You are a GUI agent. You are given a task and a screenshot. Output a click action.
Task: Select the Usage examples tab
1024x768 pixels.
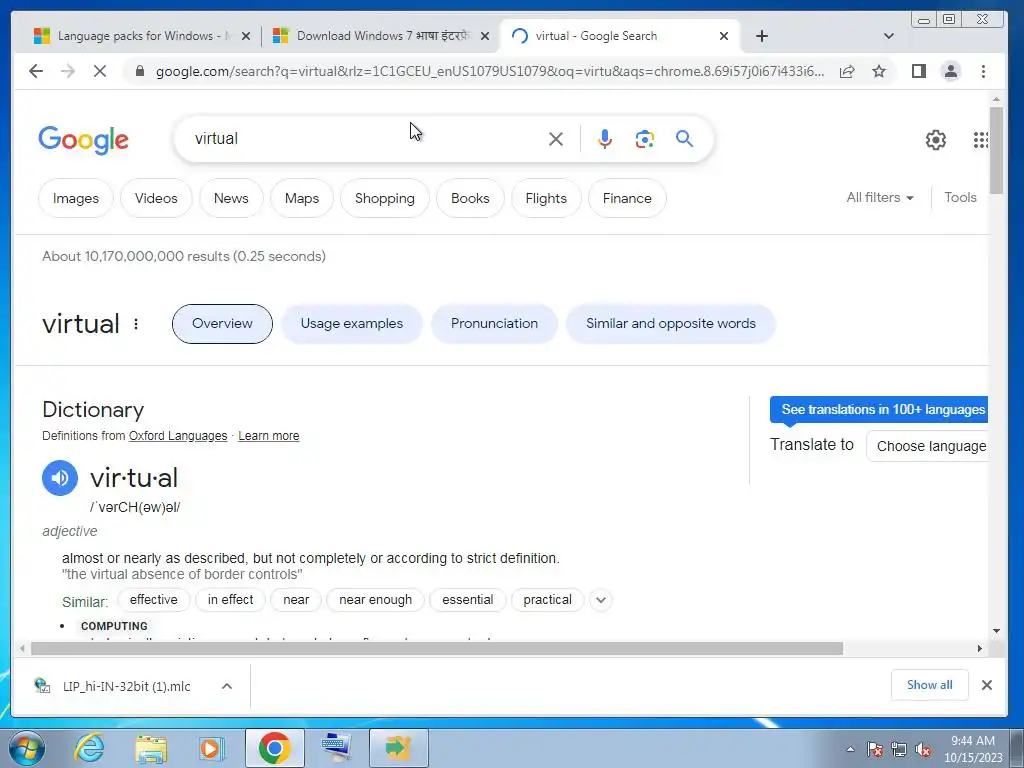351,324
